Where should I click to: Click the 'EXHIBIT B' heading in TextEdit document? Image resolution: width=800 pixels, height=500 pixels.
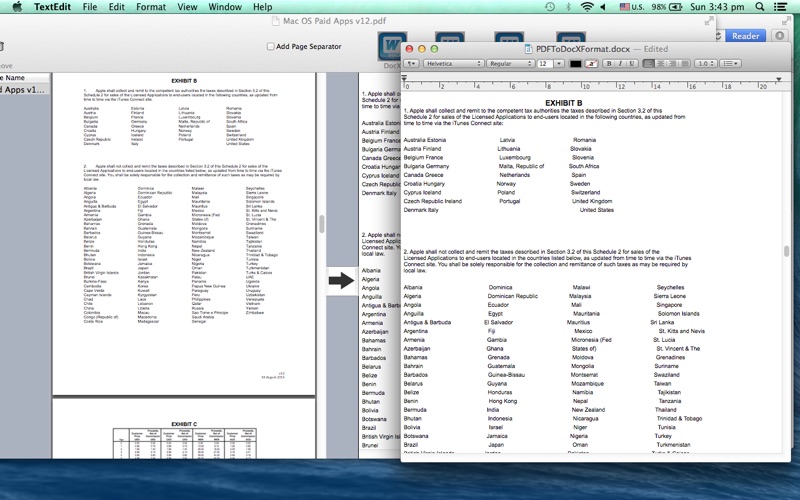coord(563,103)
